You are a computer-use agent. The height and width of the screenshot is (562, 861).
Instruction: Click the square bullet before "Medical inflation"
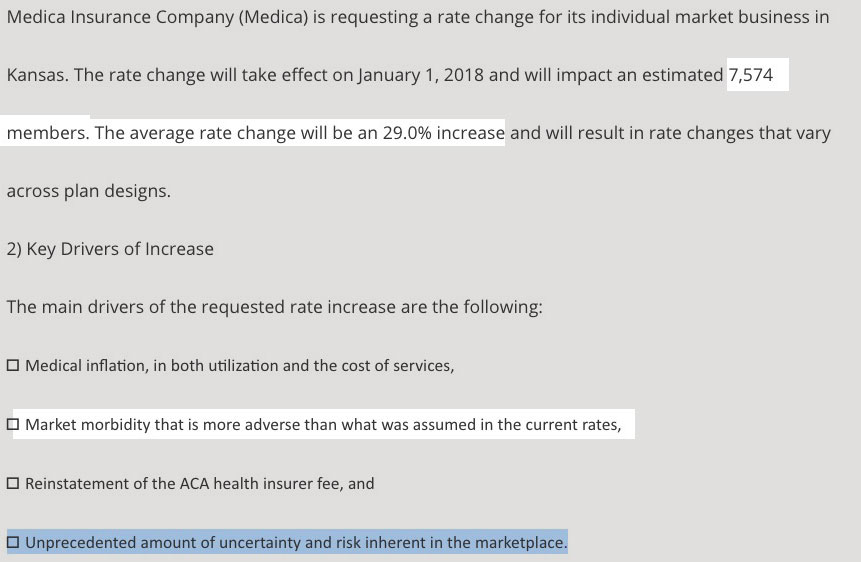coord(12,366)
